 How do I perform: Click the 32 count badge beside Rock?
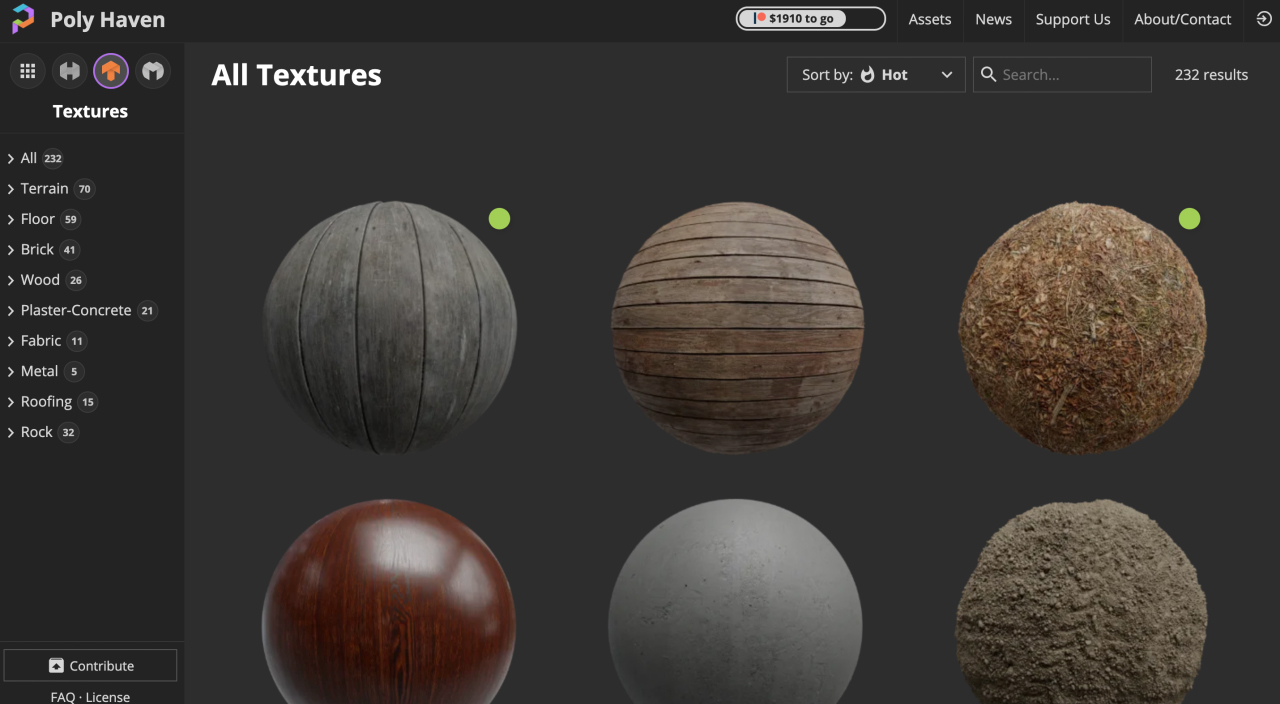click(68, 433)
